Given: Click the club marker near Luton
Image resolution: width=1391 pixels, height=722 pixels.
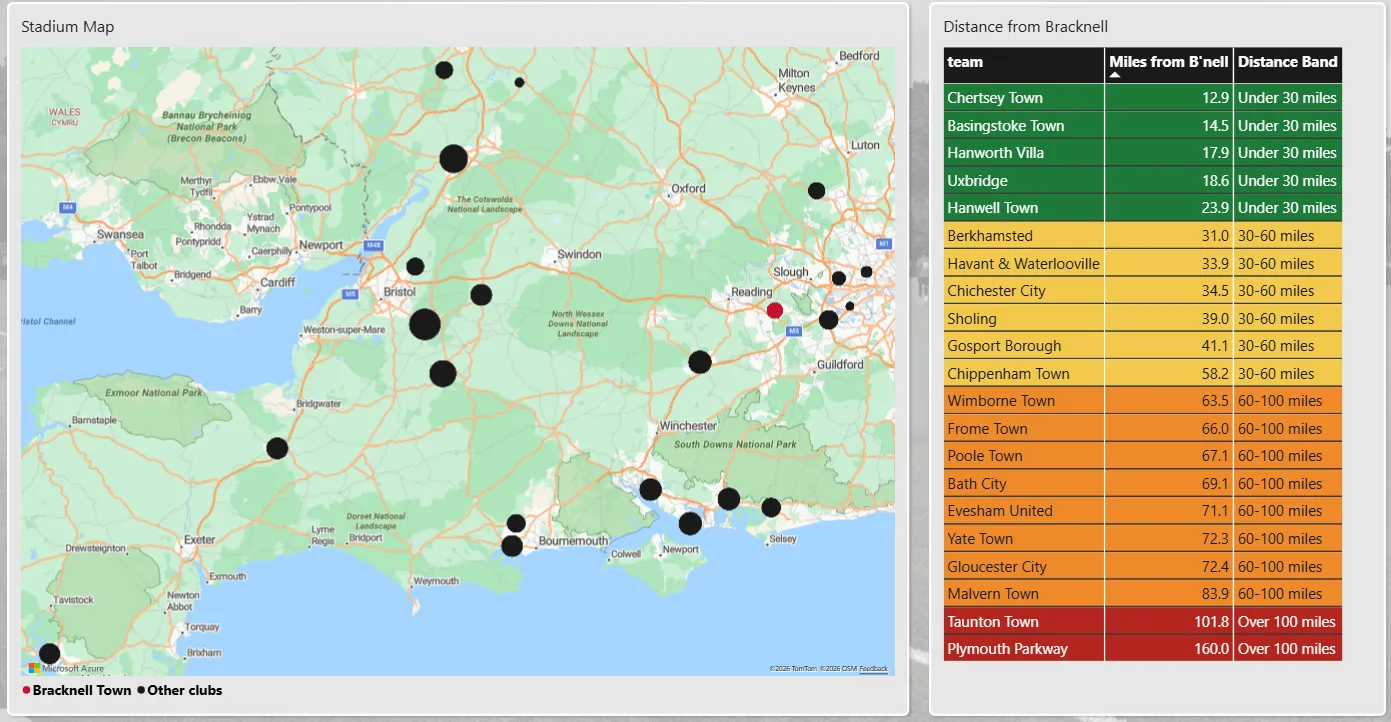Looking at the screenshot, I should [x=816, y=190].
